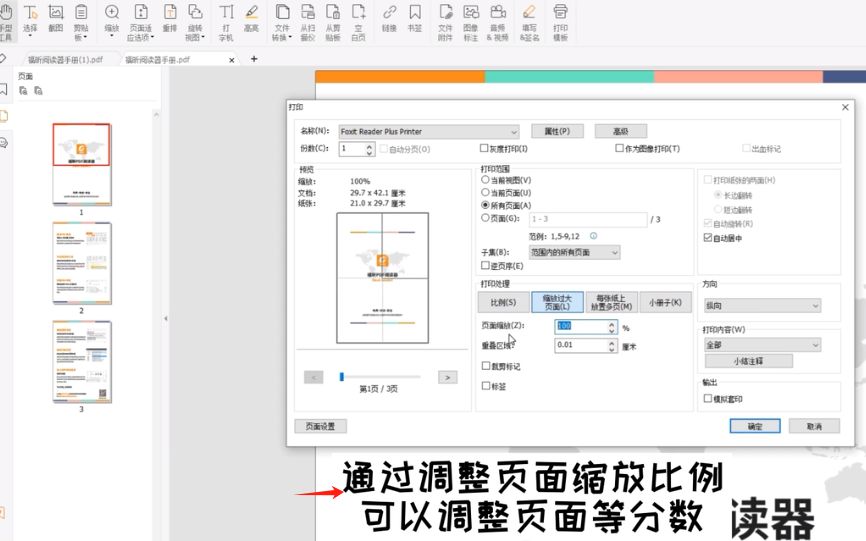Select the Highlight (高亮) tool
Image resolution: width=866 pixels, height=541 pixels.
[x=251, y=18]
